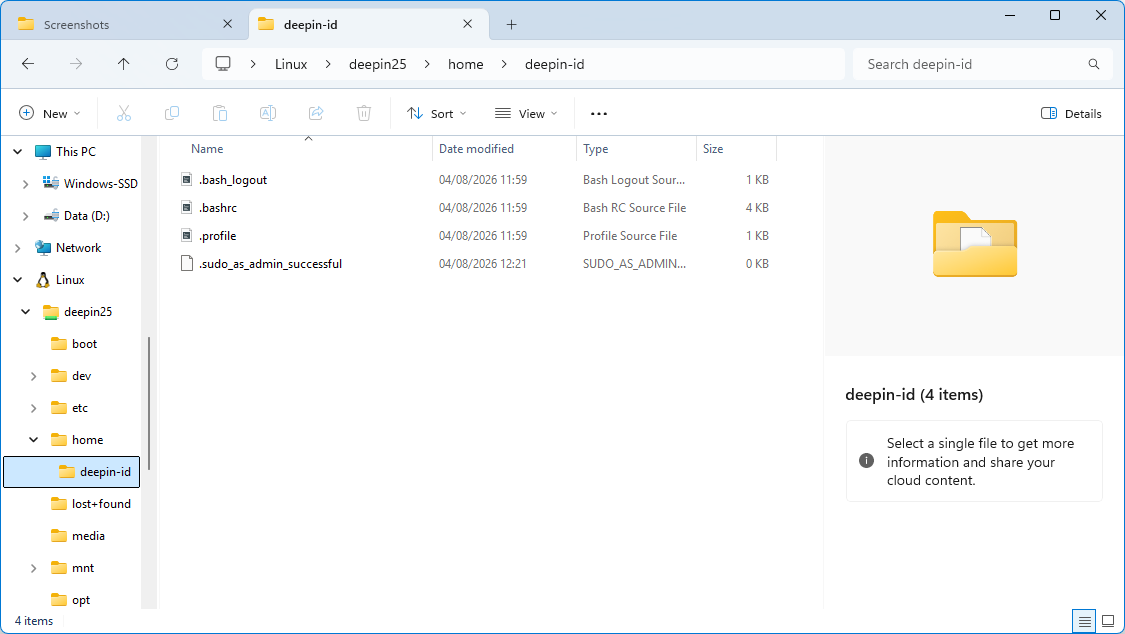
Task: Click the Share icon in toolbar
Action: tap(316, 113)
